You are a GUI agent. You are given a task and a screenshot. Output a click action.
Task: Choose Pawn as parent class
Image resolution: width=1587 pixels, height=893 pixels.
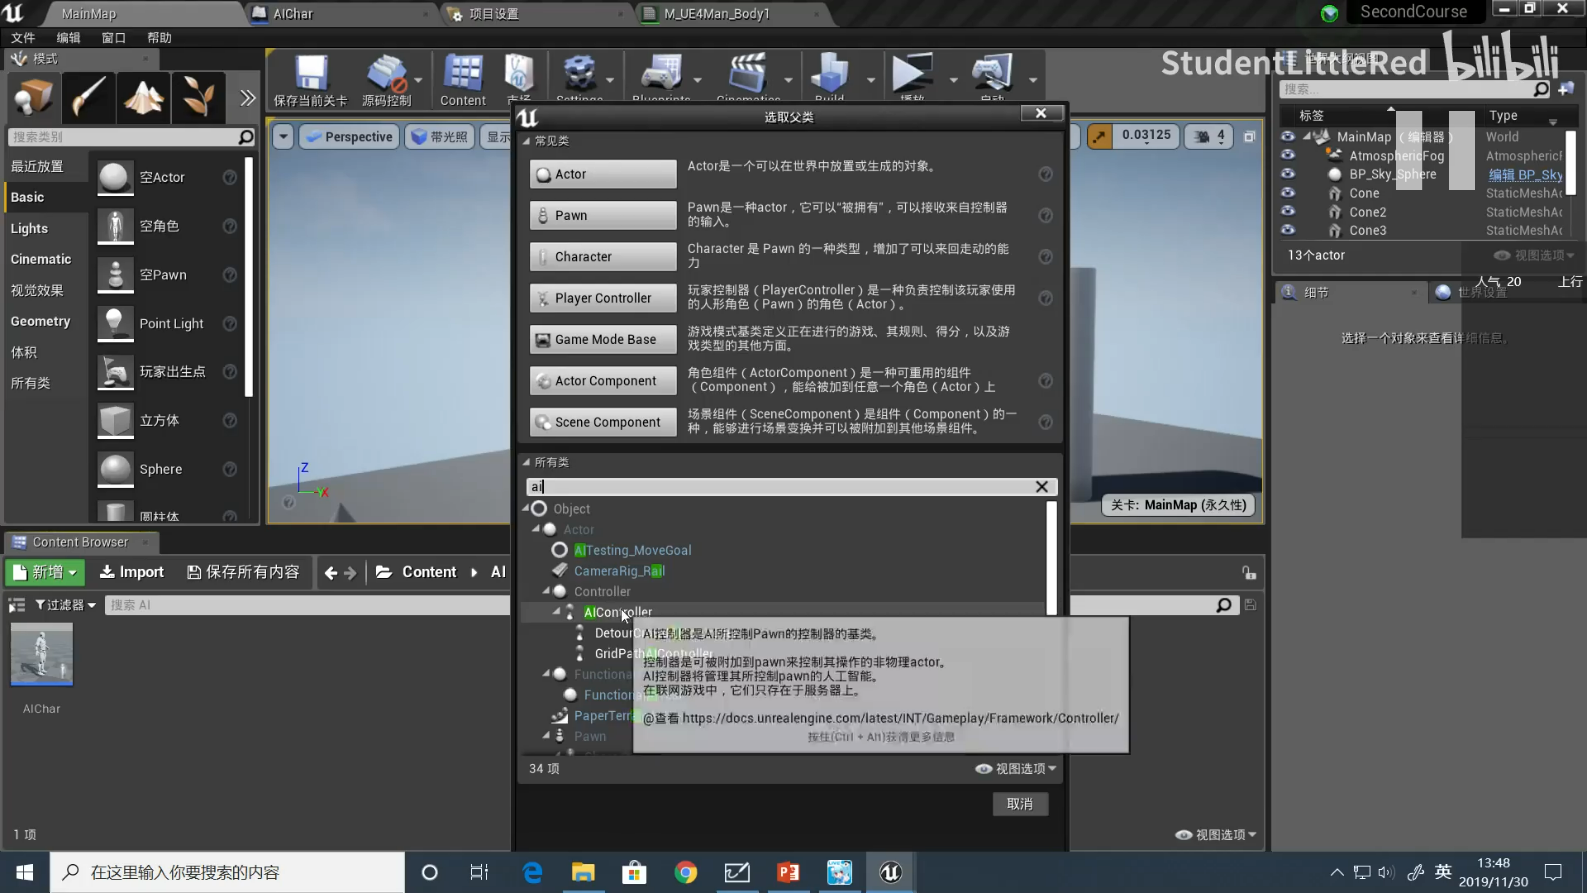[603, 215]
